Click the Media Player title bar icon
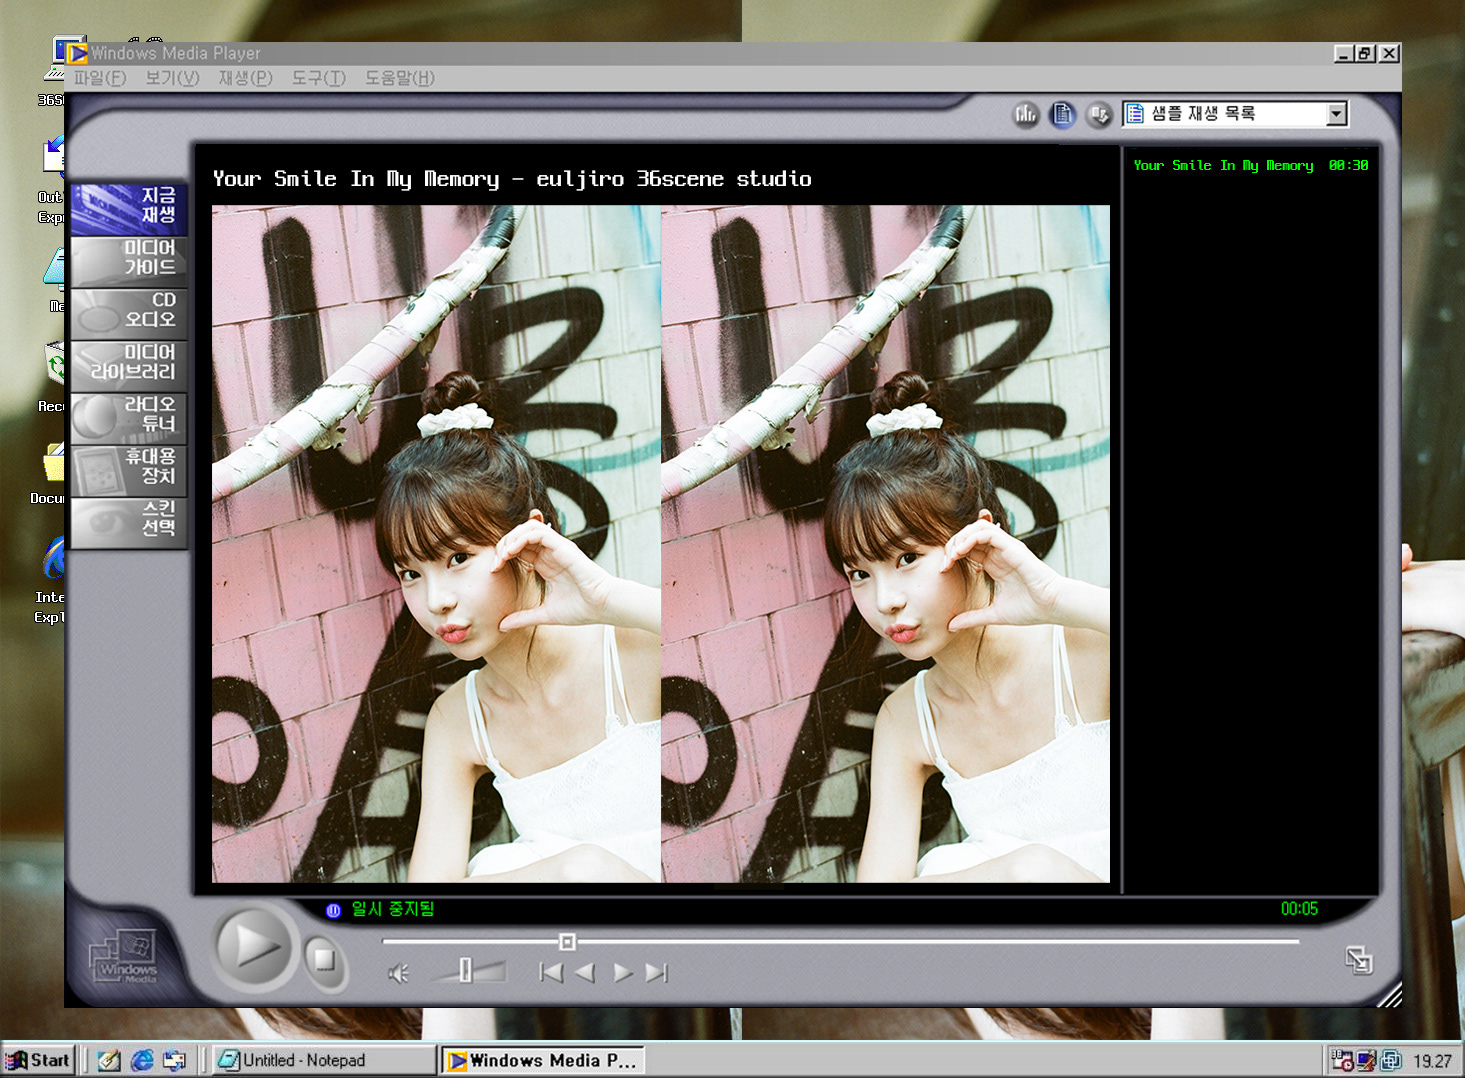 [x=78, y=53]
